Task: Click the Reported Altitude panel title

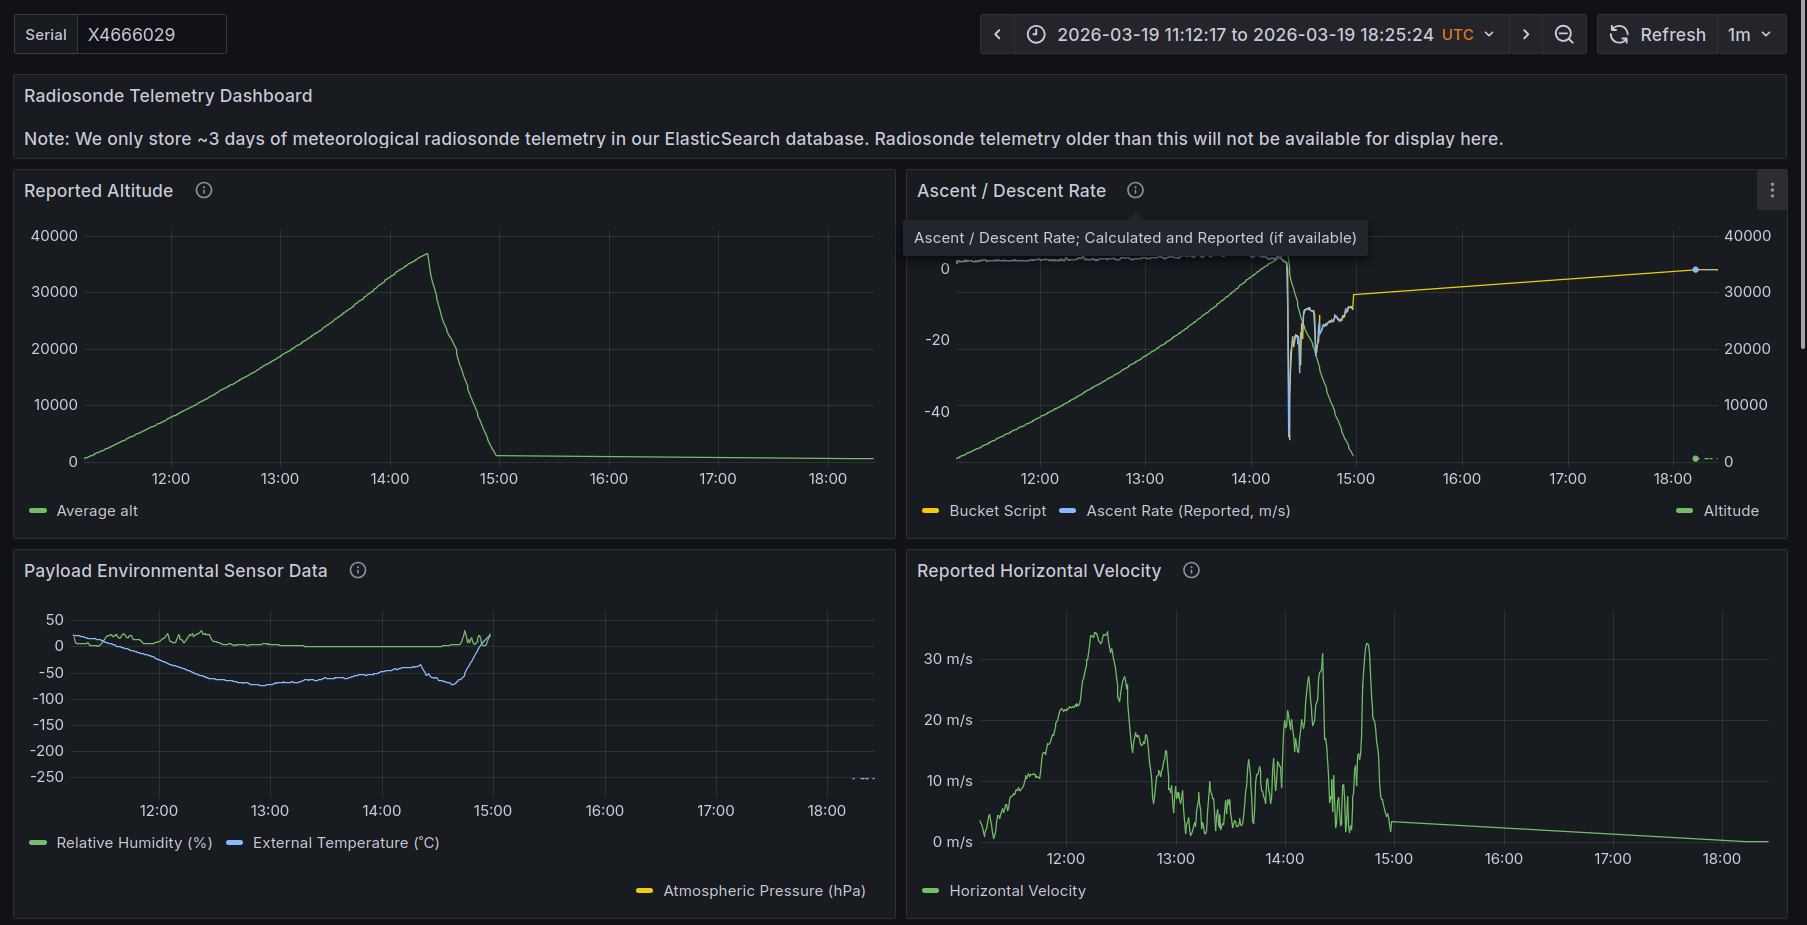Action: tap(98, 191)
